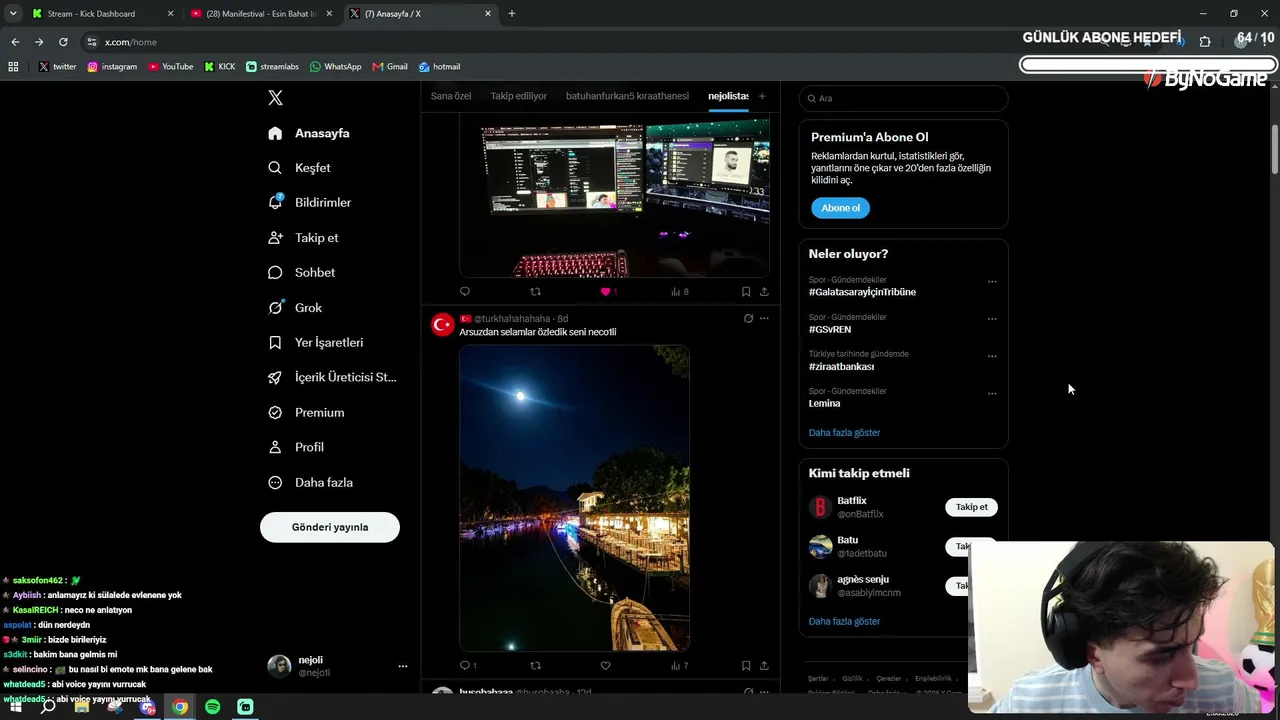Open the streamlabs bookmark

click(x=272, y=67)
